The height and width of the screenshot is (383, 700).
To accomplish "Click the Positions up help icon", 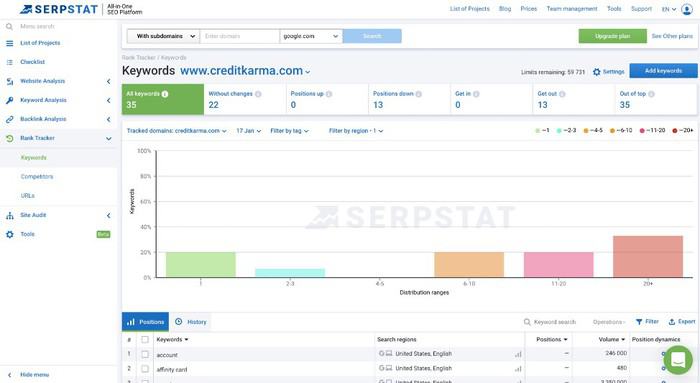I will pyautogui.click(x=329, y=94).
